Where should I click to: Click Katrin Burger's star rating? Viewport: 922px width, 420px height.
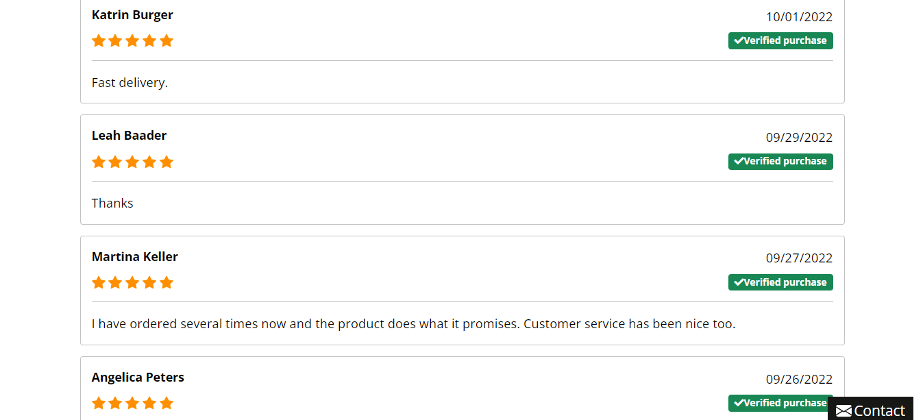click(132, 41)
